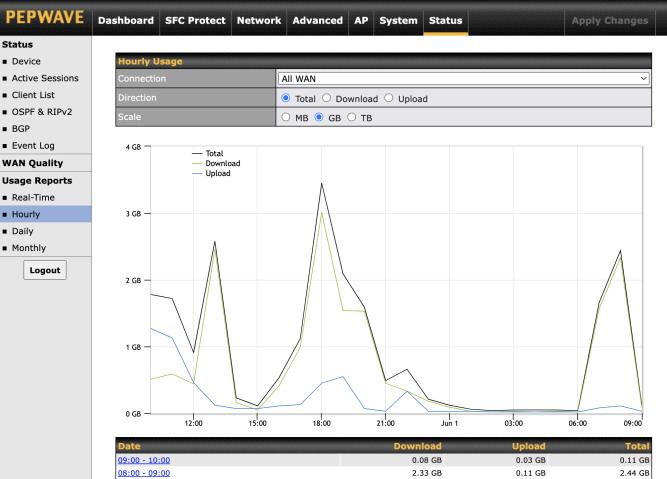Select the Total direction radio button
This screenshot has width=667, height=479.
click(x=285, y=98)
